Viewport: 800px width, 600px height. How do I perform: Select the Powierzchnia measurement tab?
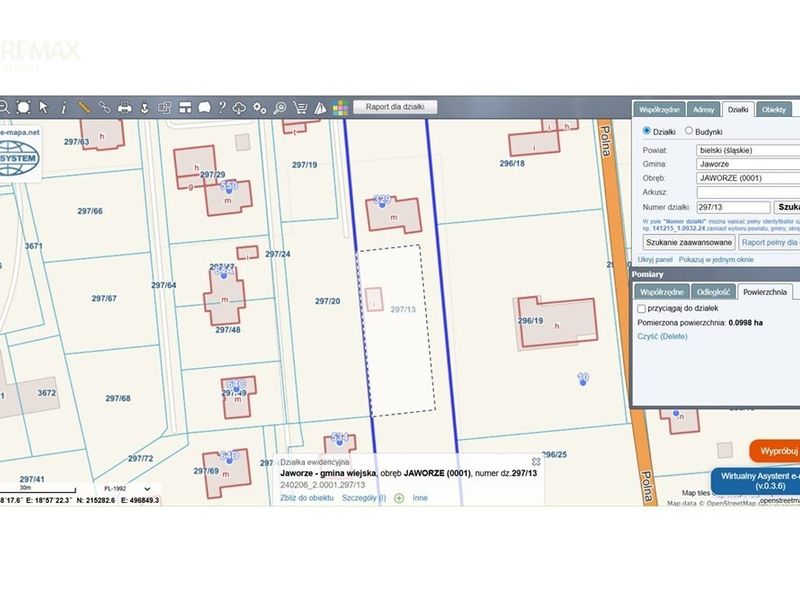pyautogui.click(x=765, y=292)
